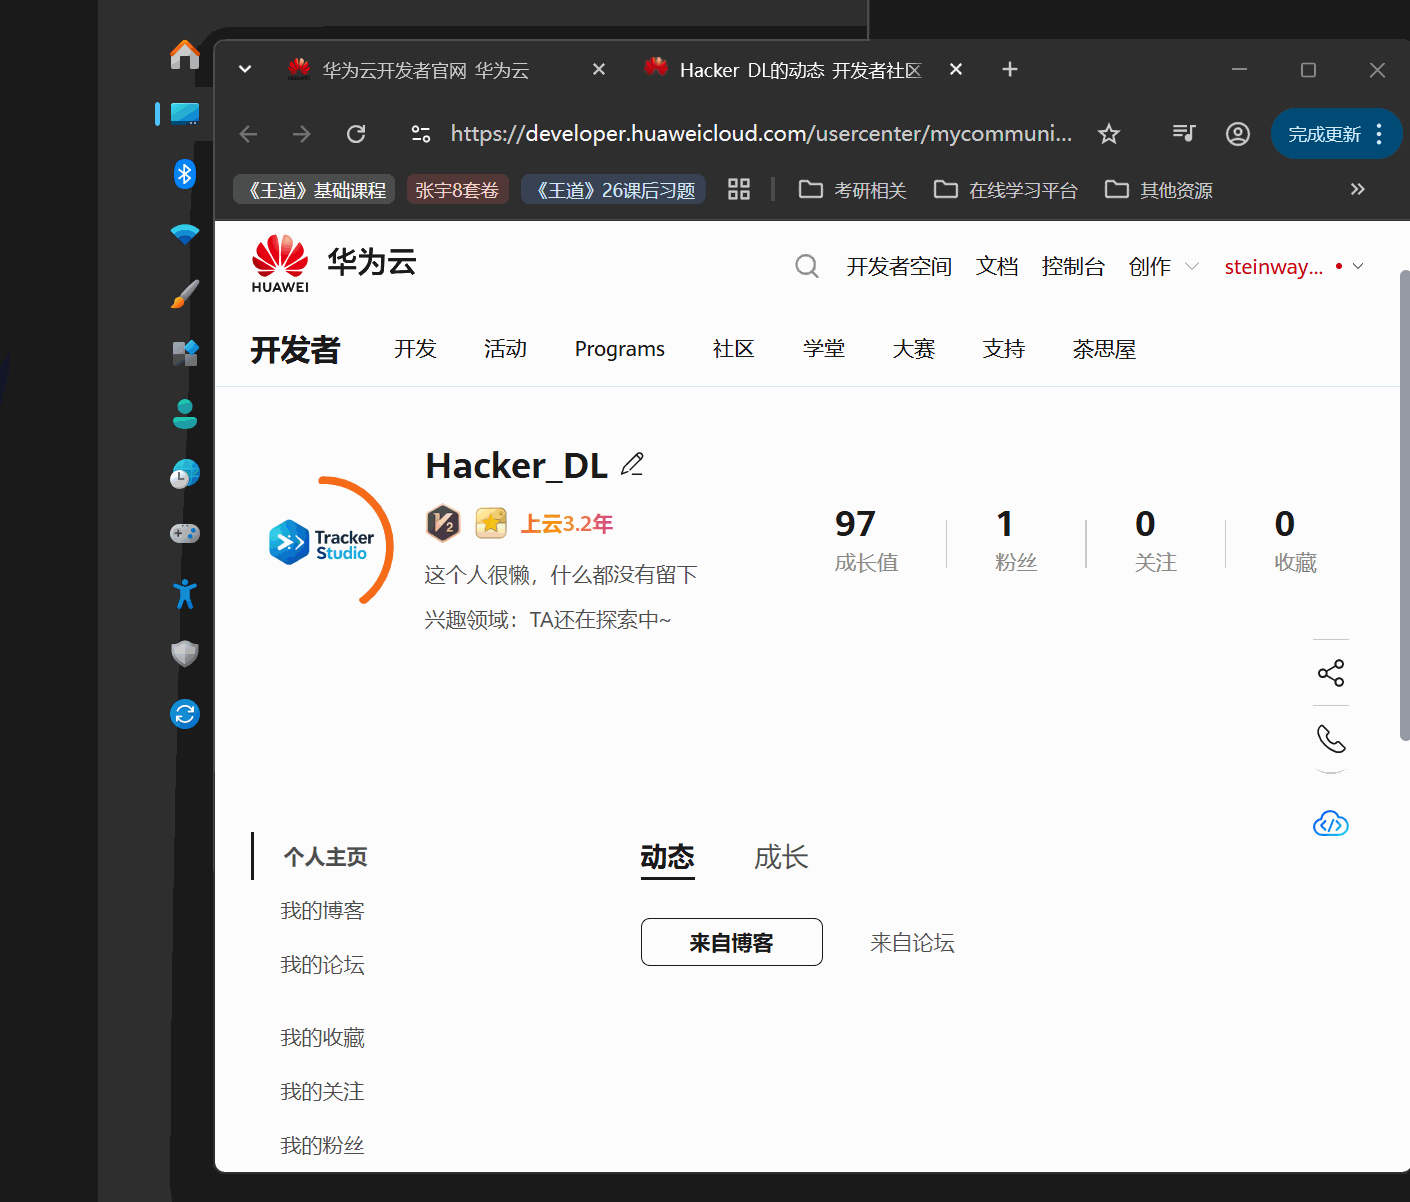The height and width of the screenshot is (1202, 1410).
Task: Open the tab groups grid icon
Action: pos(739,189)
